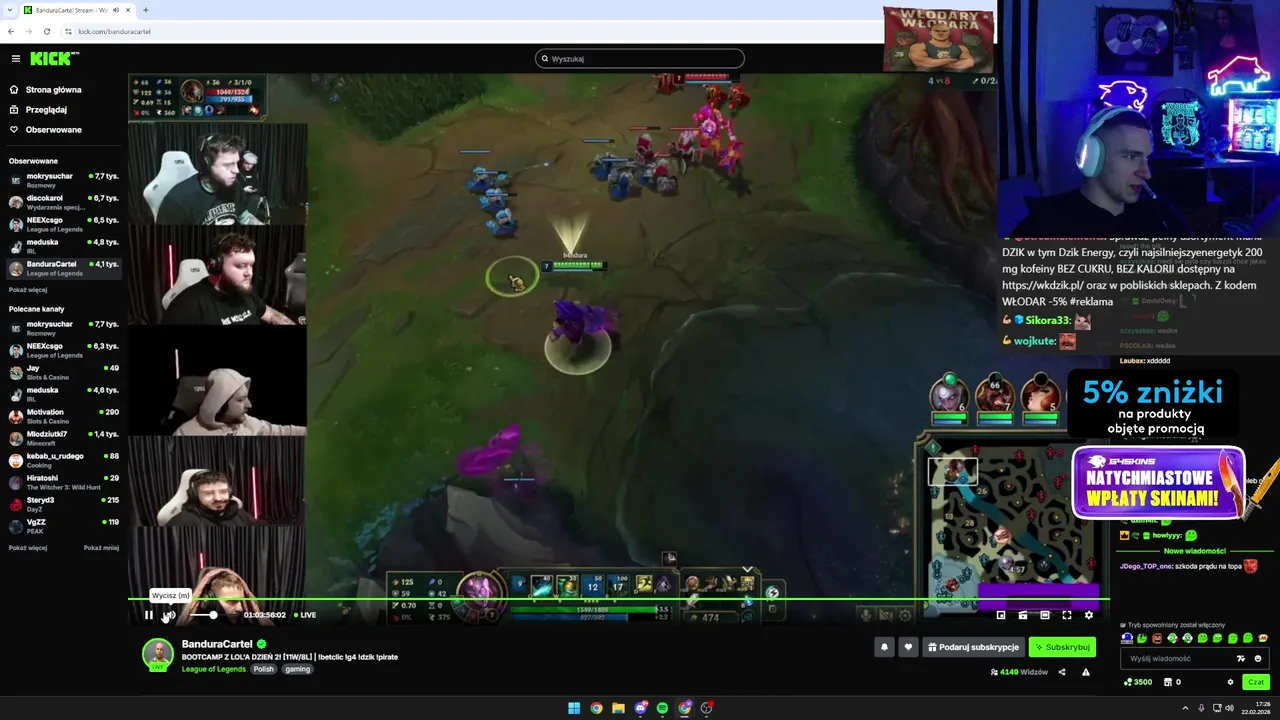Toggle fullscreen player mode
The height and width of the screenshot is (720, 1280).
point(1067,615)
